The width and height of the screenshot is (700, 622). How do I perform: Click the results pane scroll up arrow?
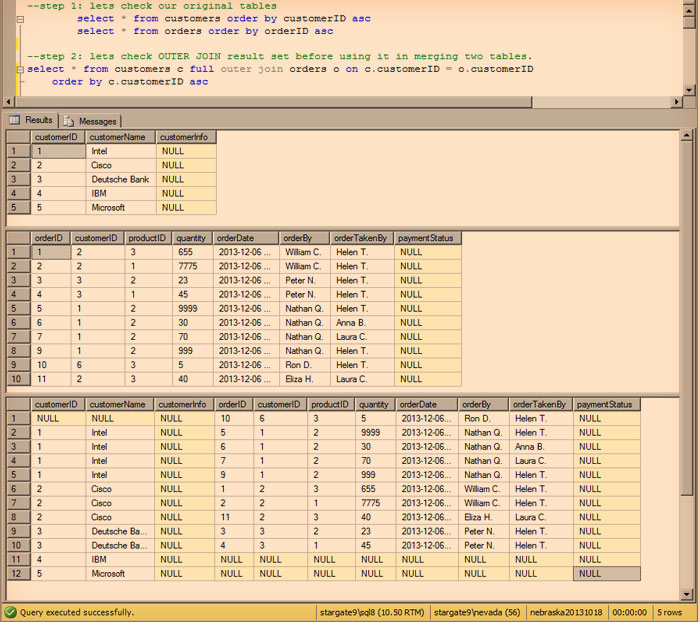pos(687,136)
